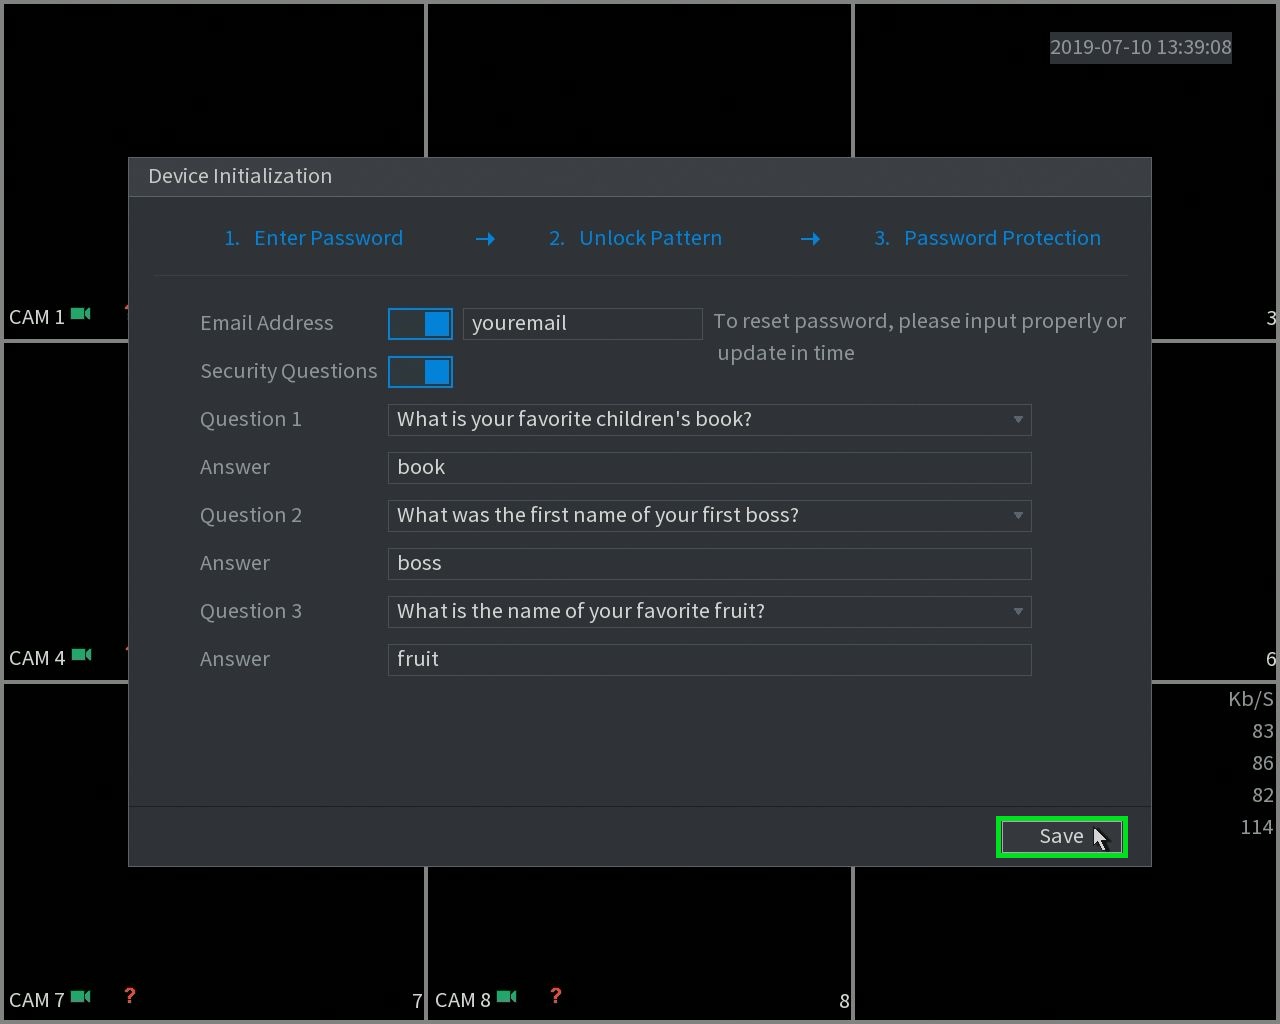The width and height of the screenshot is (1280, 1024).
Task: Open the Question 1 dropdown
Action: [x=709, y=419]
